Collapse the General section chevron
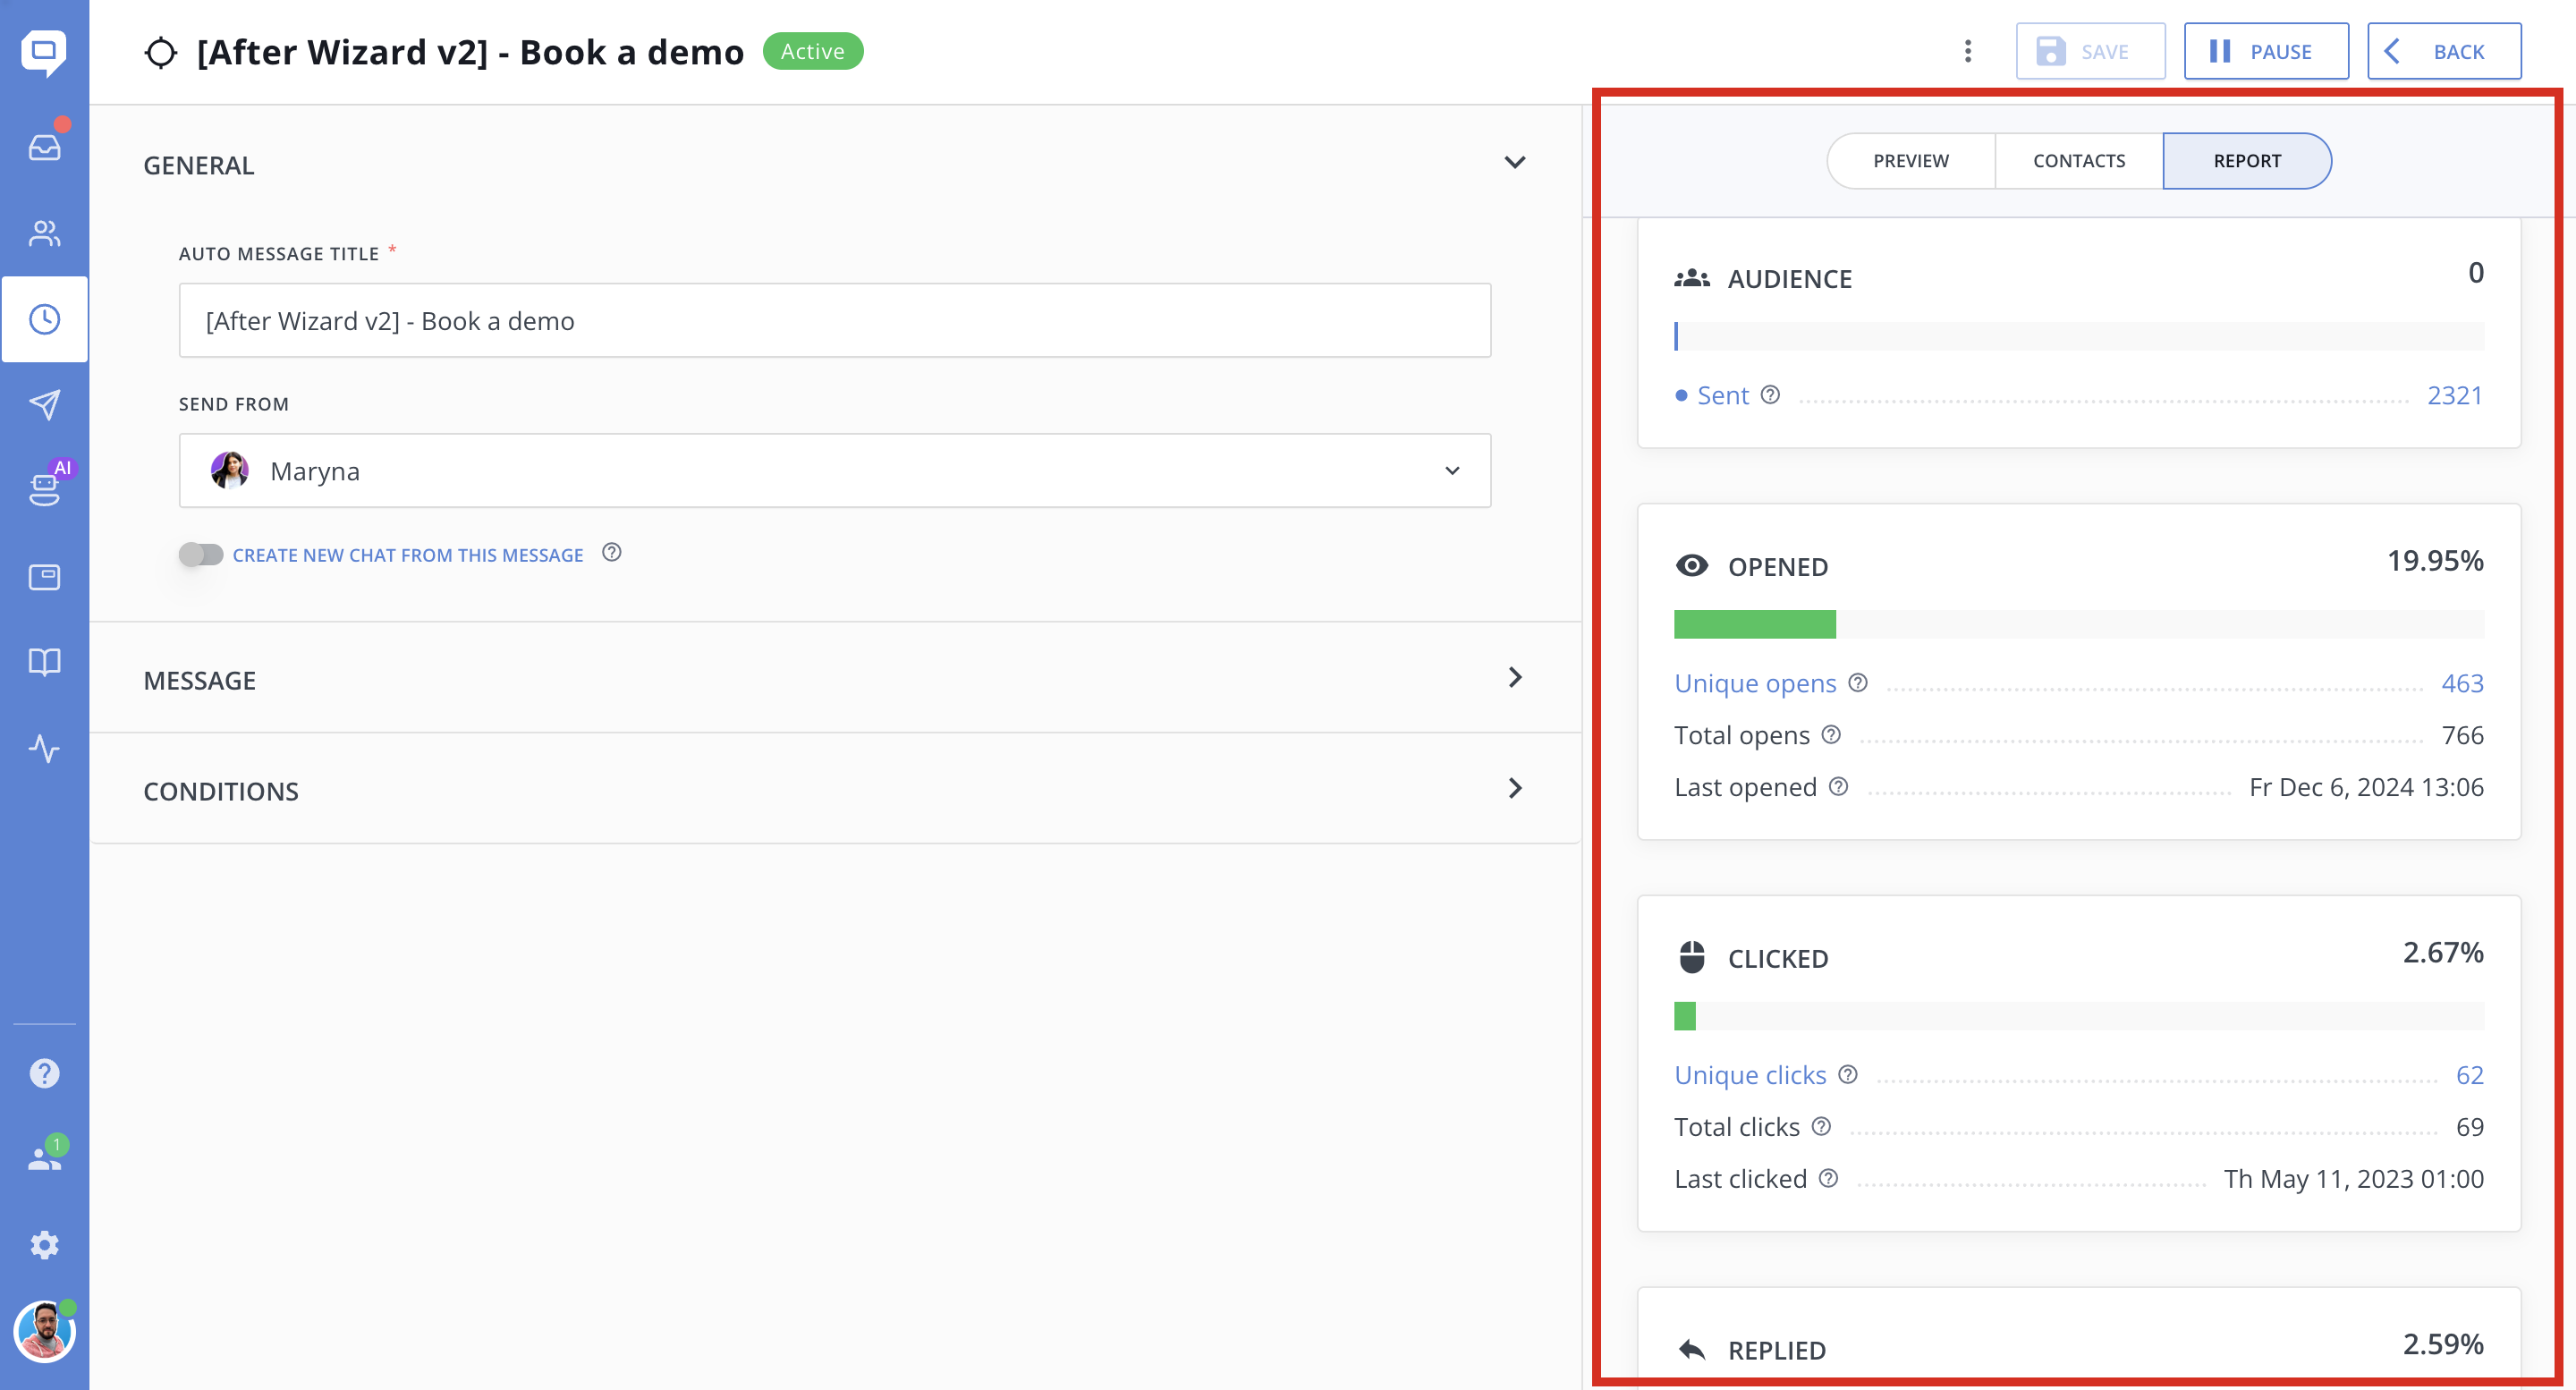The height and width of the screenshot is (1390, 2576). [x=1515, y=163]
